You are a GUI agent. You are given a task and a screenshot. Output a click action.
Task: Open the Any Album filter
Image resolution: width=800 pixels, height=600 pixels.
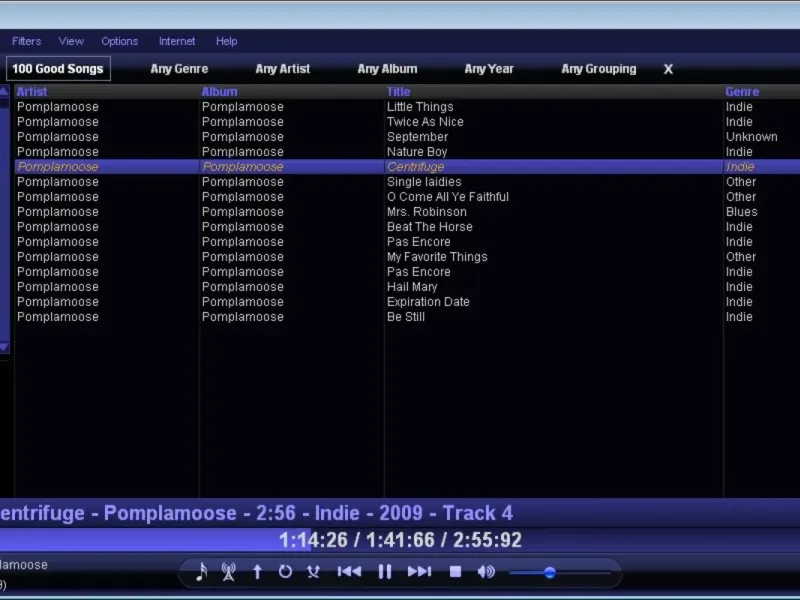coord(387,69)
